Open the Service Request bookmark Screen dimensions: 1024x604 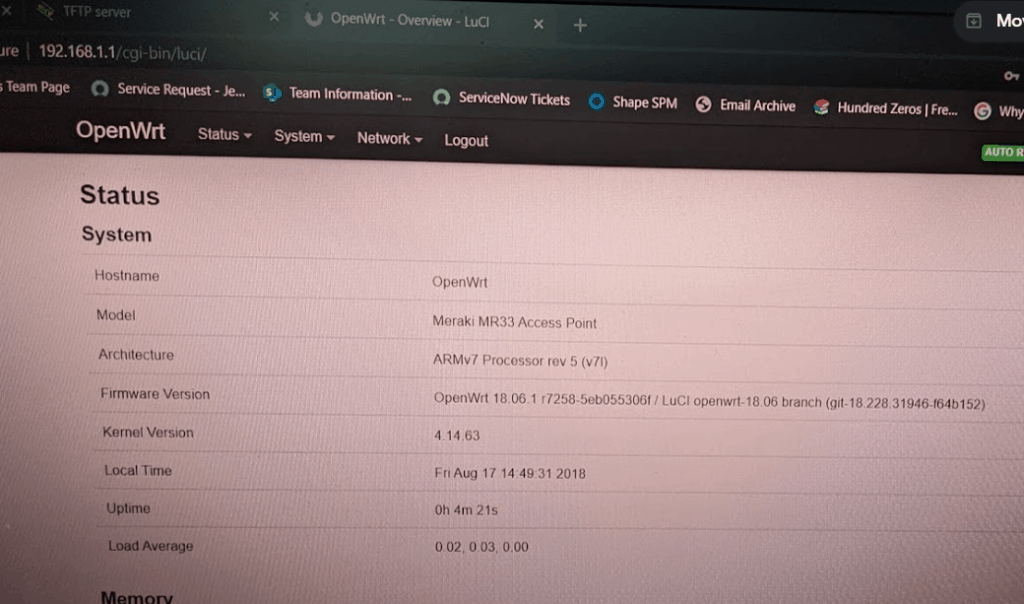coord(168,89)
